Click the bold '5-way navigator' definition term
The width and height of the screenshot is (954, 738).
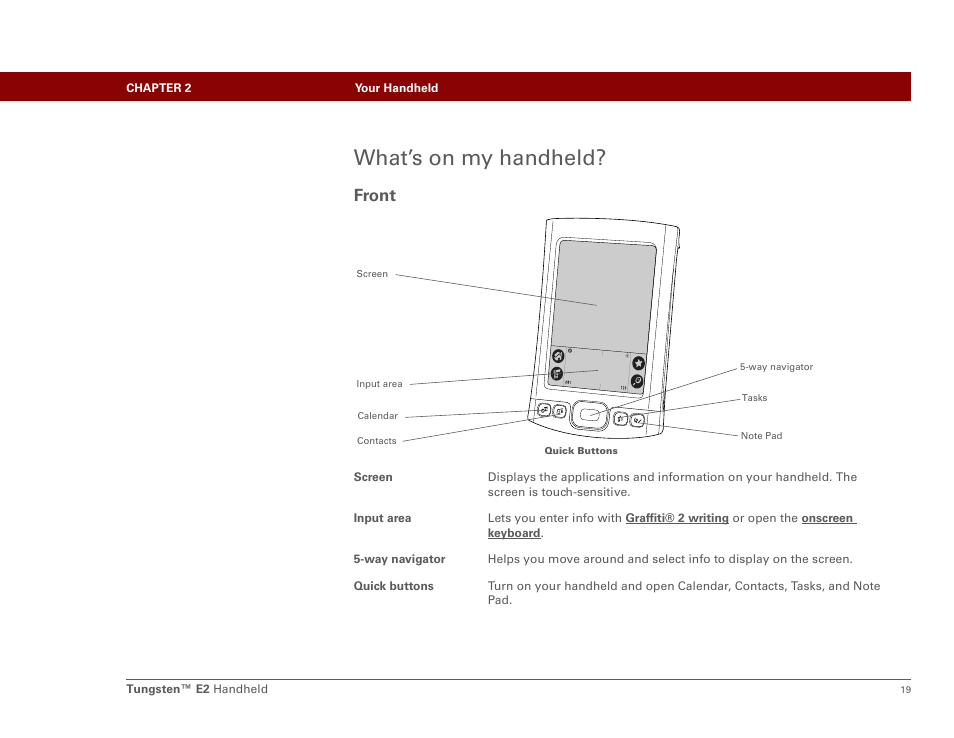click(x=400, y=559)
